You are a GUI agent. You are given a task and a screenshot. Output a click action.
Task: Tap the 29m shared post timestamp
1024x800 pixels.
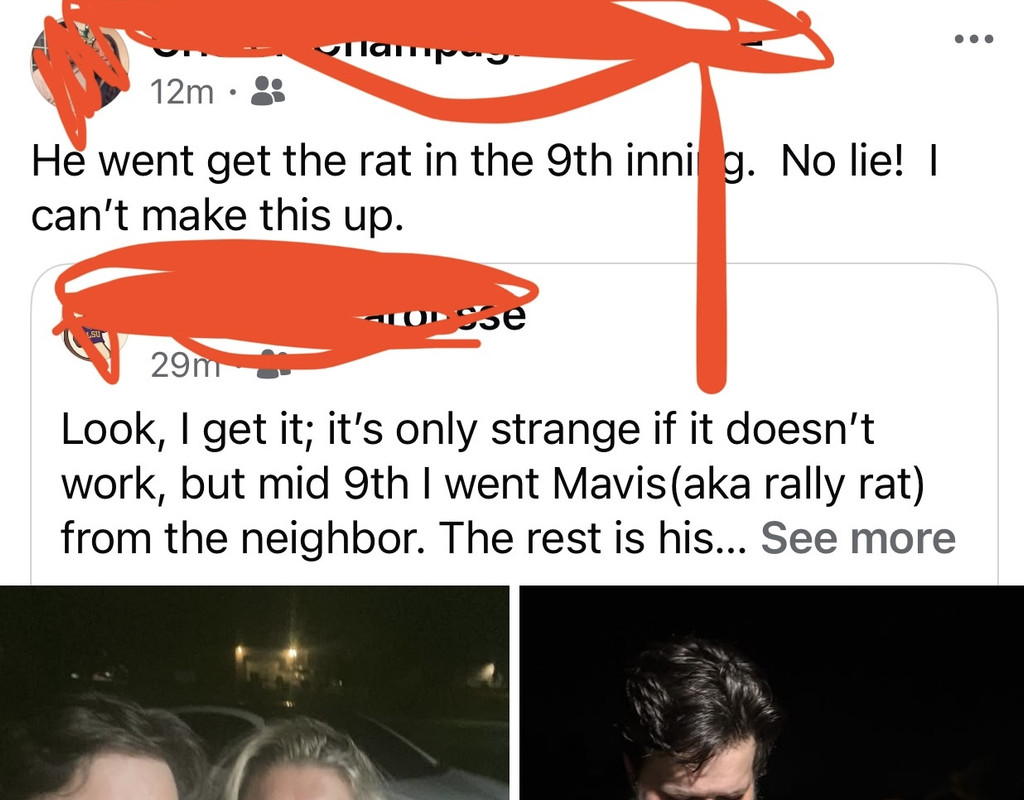(x=185, y=365)
